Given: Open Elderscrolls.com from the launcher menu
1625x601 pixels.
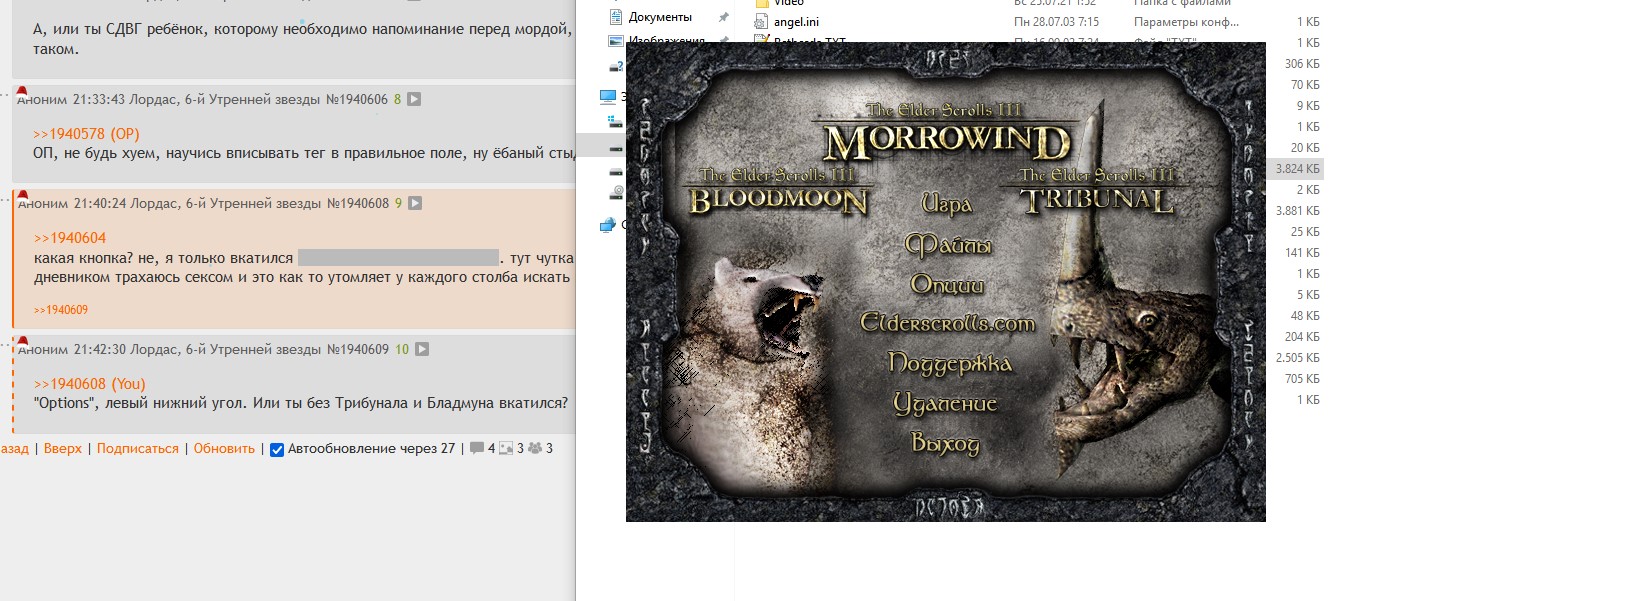Looking at the screenshot, I should pos(947,323).
